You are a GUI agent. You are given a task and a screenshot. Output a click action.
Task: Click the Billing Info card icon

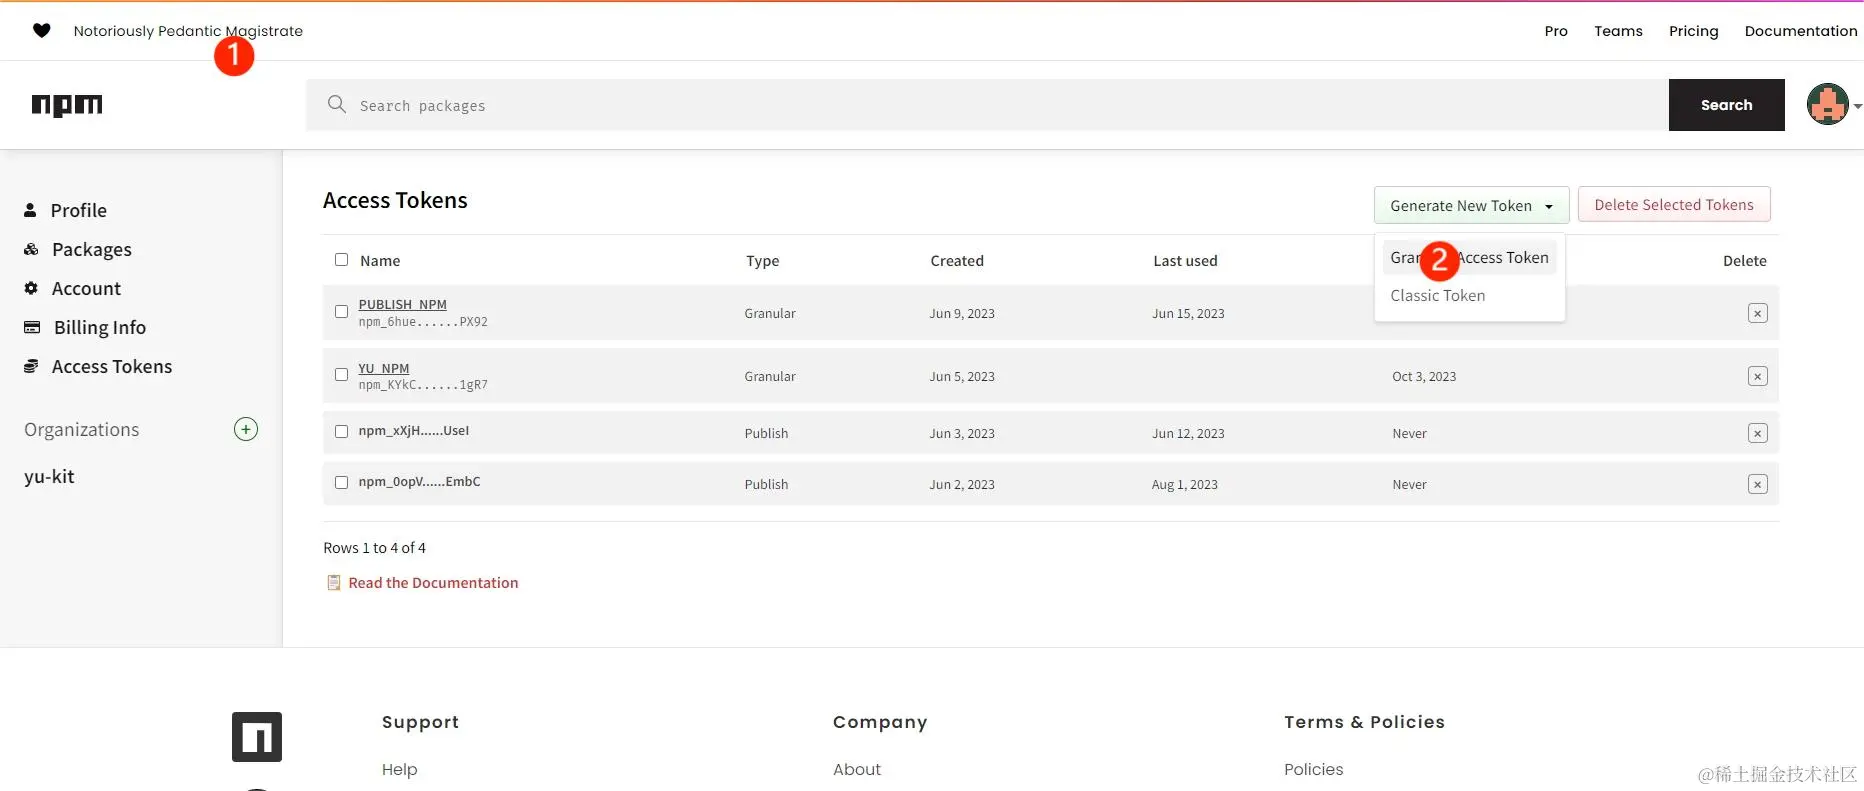(x=32, y=327)
